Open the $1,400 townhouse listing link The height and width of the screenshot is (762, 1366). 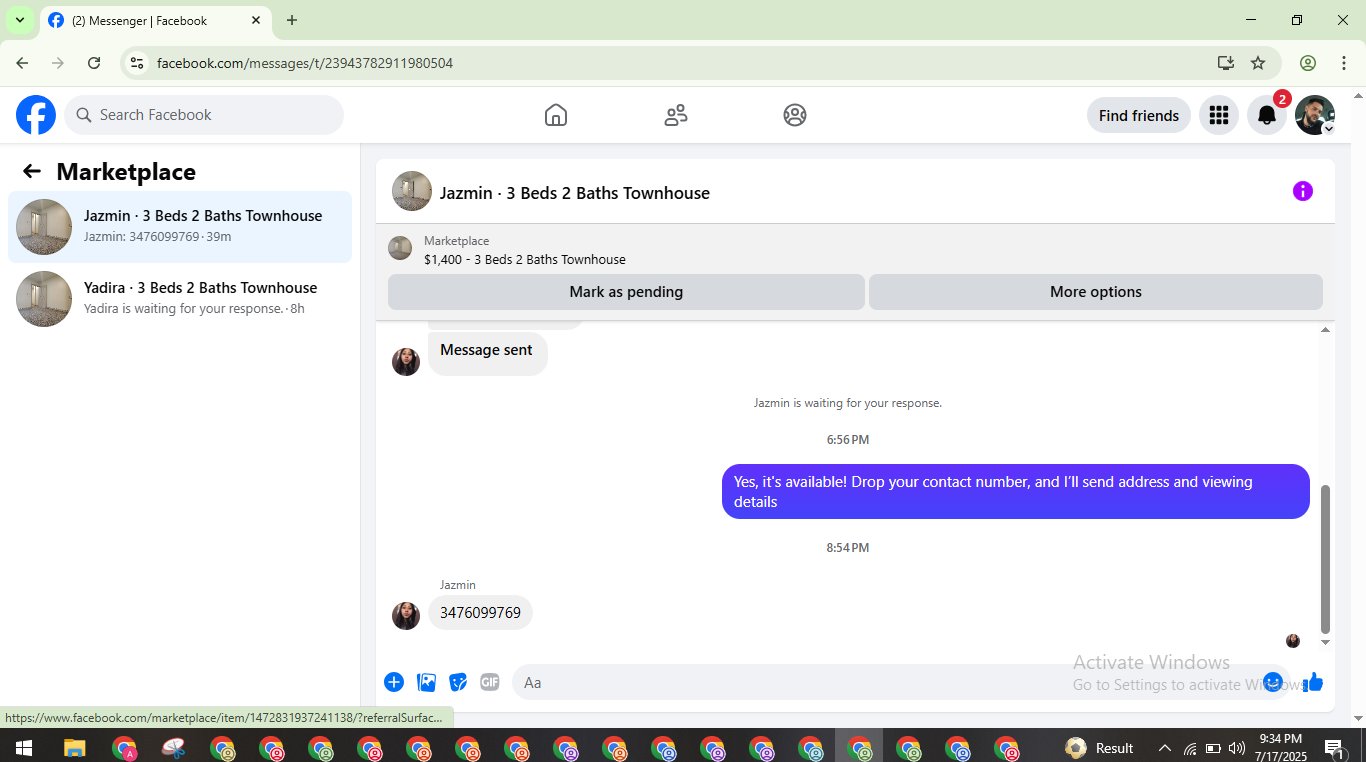click(525, 259)
